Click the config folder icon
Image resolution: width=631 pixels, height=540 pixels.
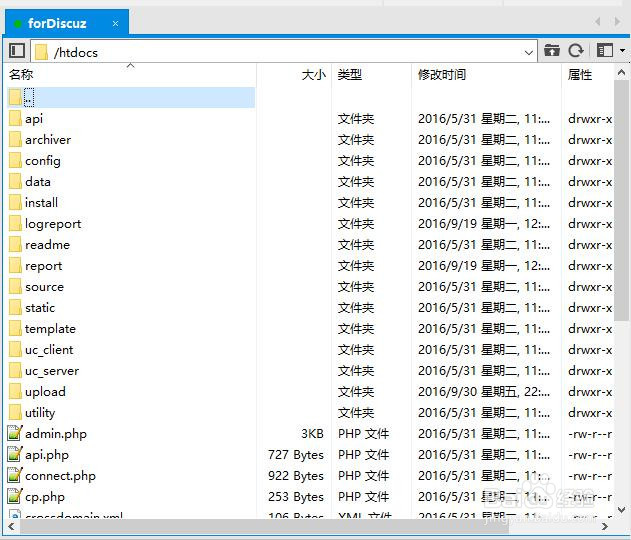coord(15,161)
